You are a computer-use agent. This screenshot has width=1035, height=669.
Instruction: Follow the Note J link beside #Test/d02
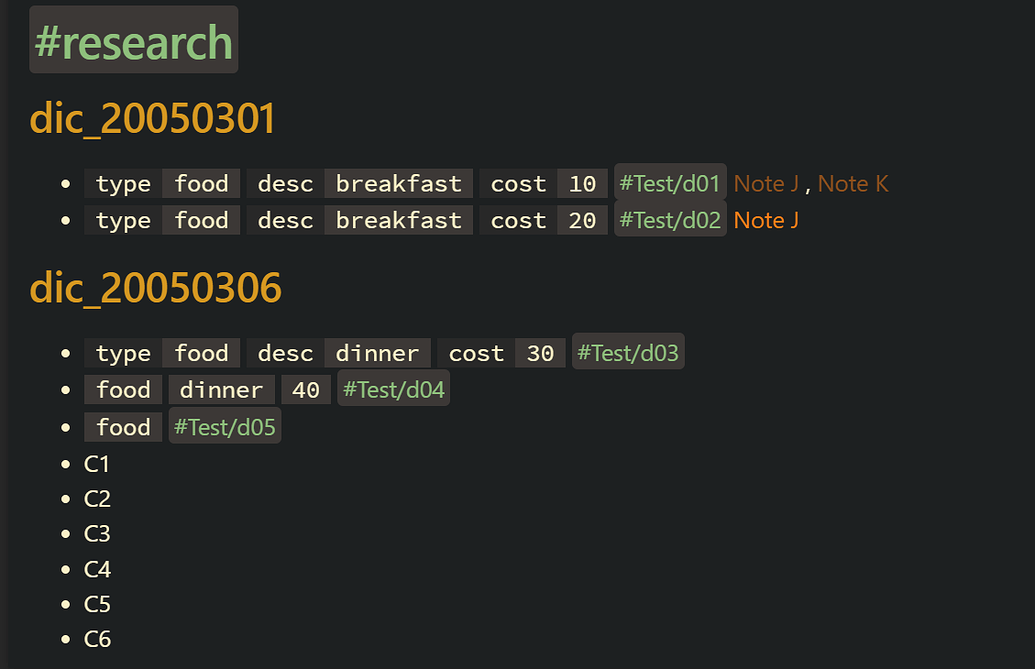[766, 220]
